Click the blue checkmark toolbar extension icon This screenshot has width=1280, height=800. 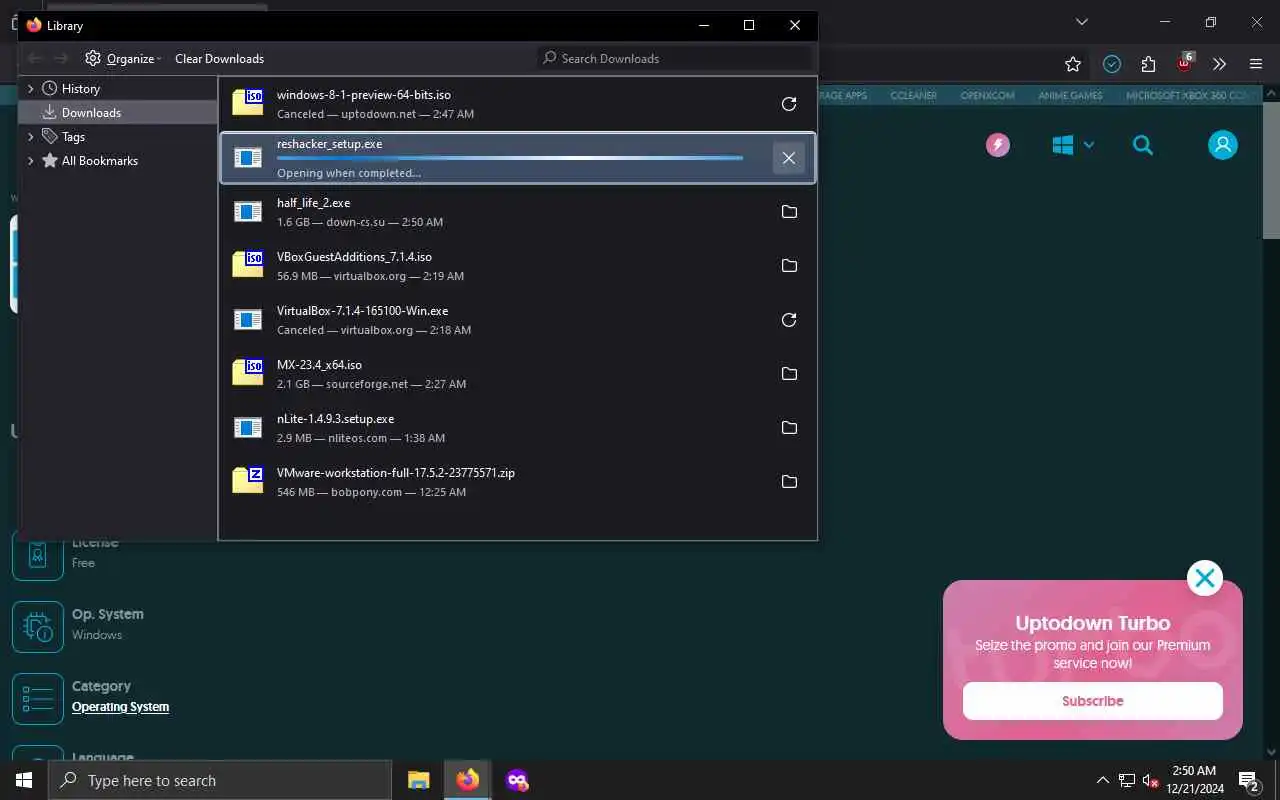click(1112, 64)
